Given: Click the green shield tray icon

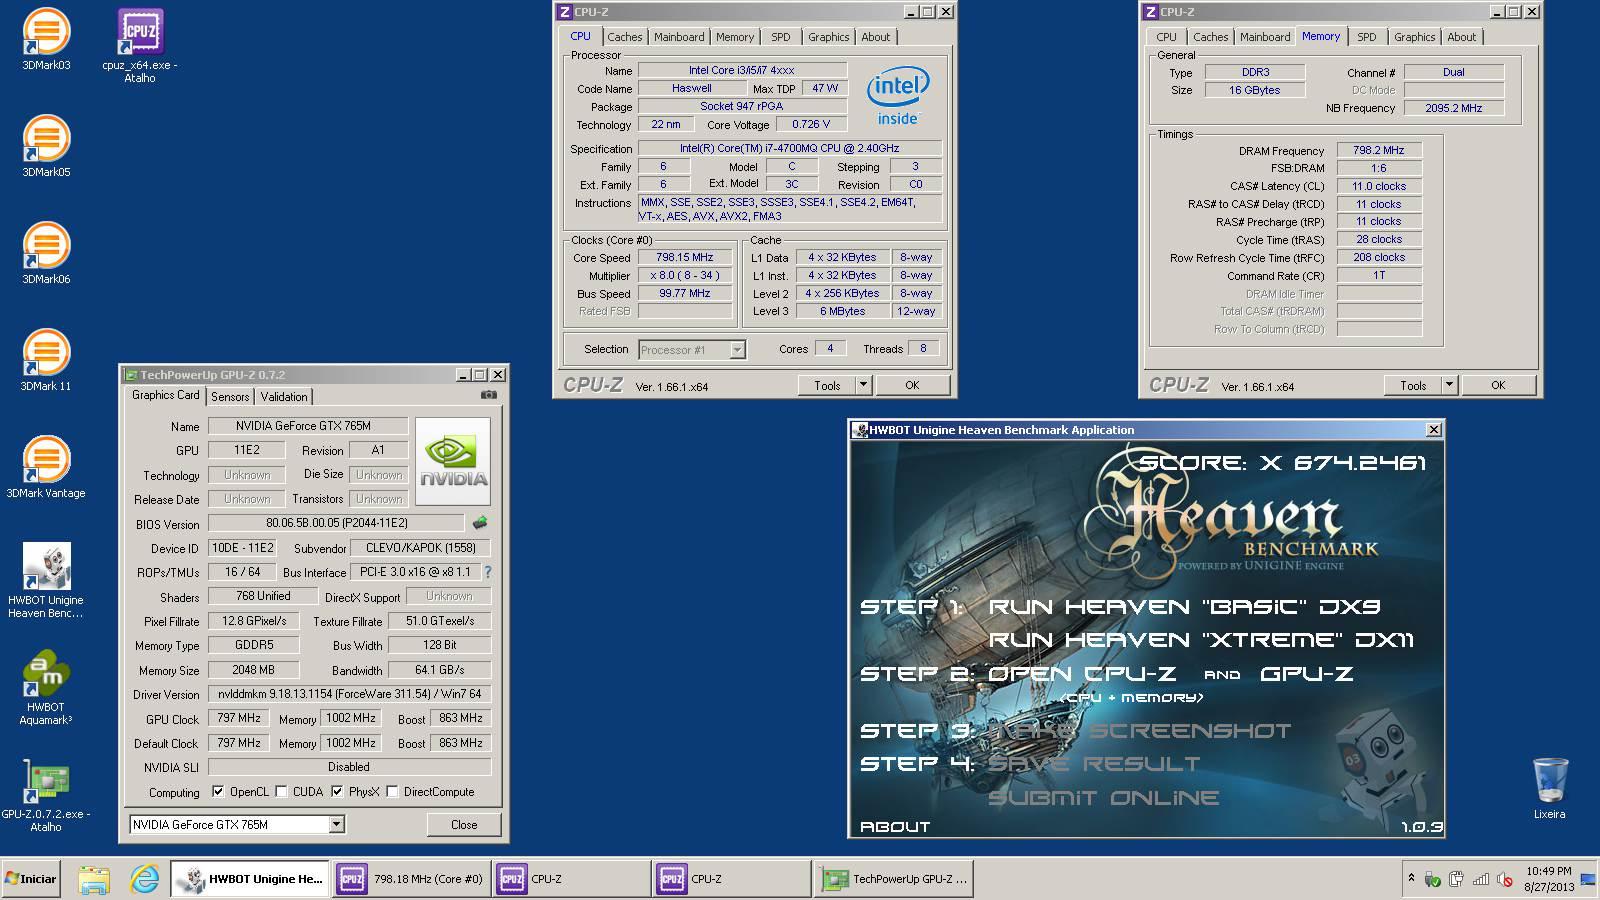Looking at the screenshot, I should (1432, 880).
